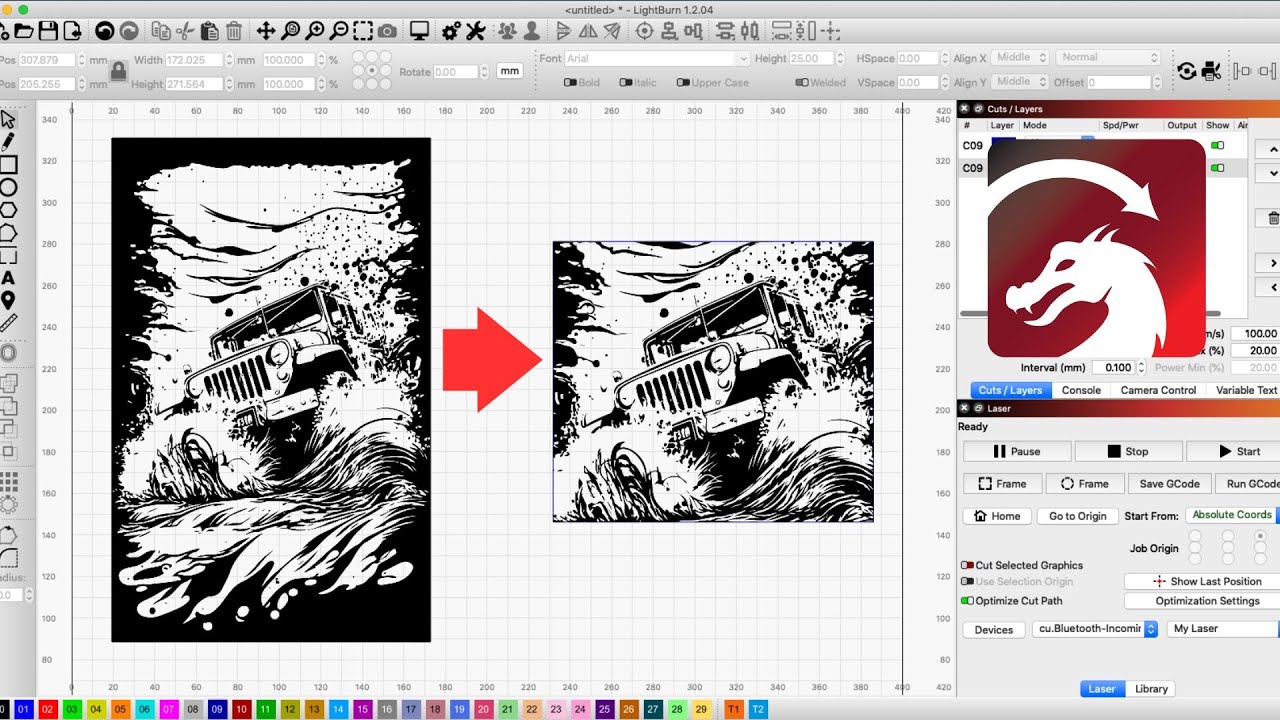Screen dimensions: 1280x720
Task: Click the Stop button
Action: click(x=1128, y=451)
